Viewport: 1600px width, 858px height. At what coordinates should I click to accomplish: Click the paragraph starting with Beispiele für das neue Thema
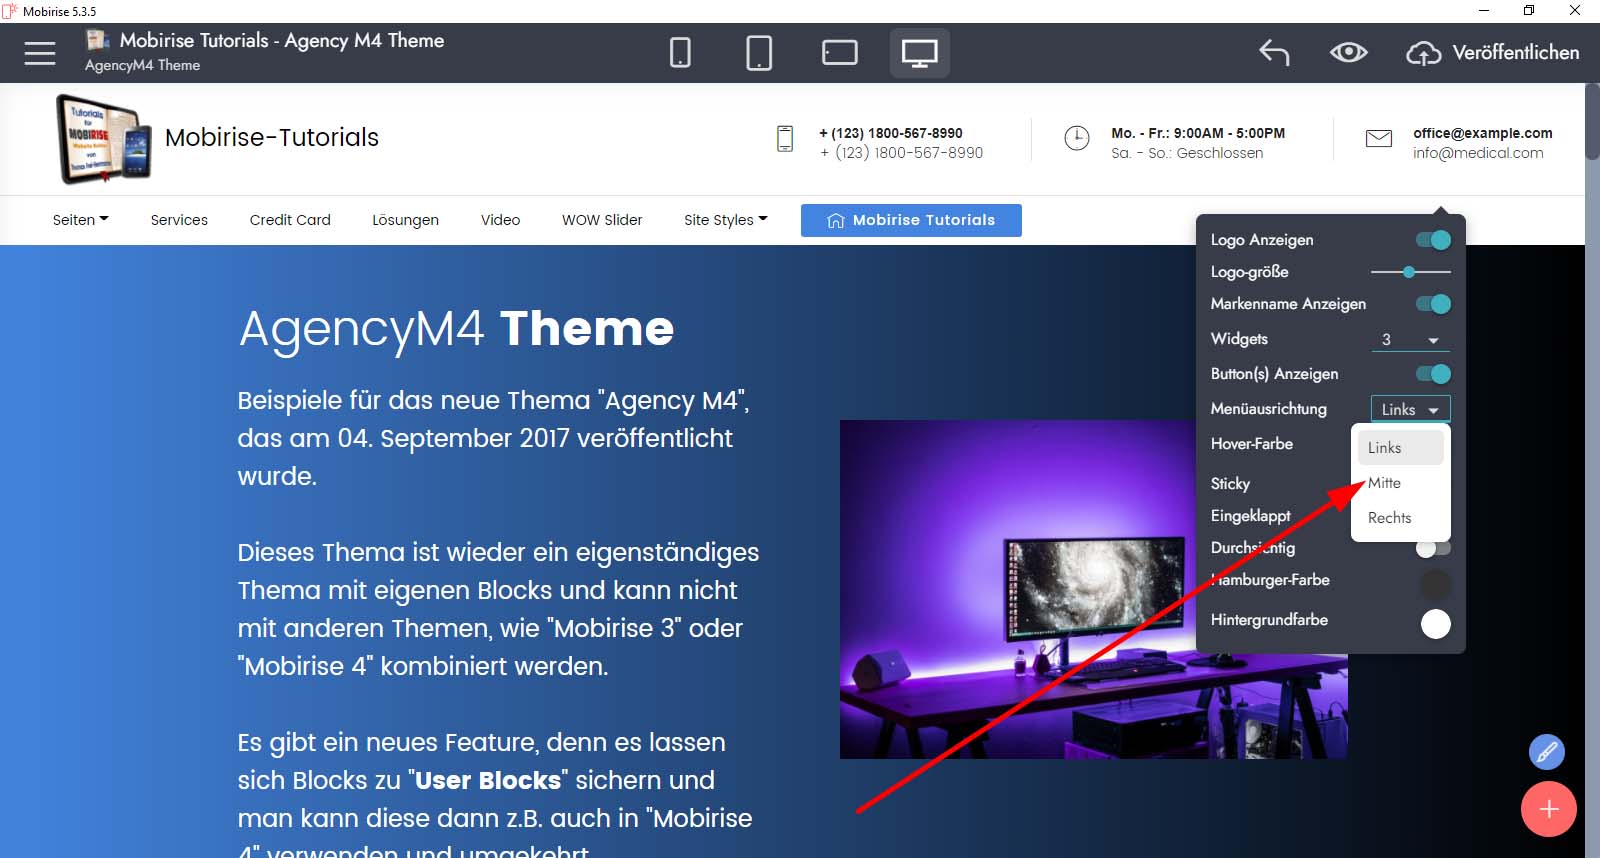click(494, 438)
